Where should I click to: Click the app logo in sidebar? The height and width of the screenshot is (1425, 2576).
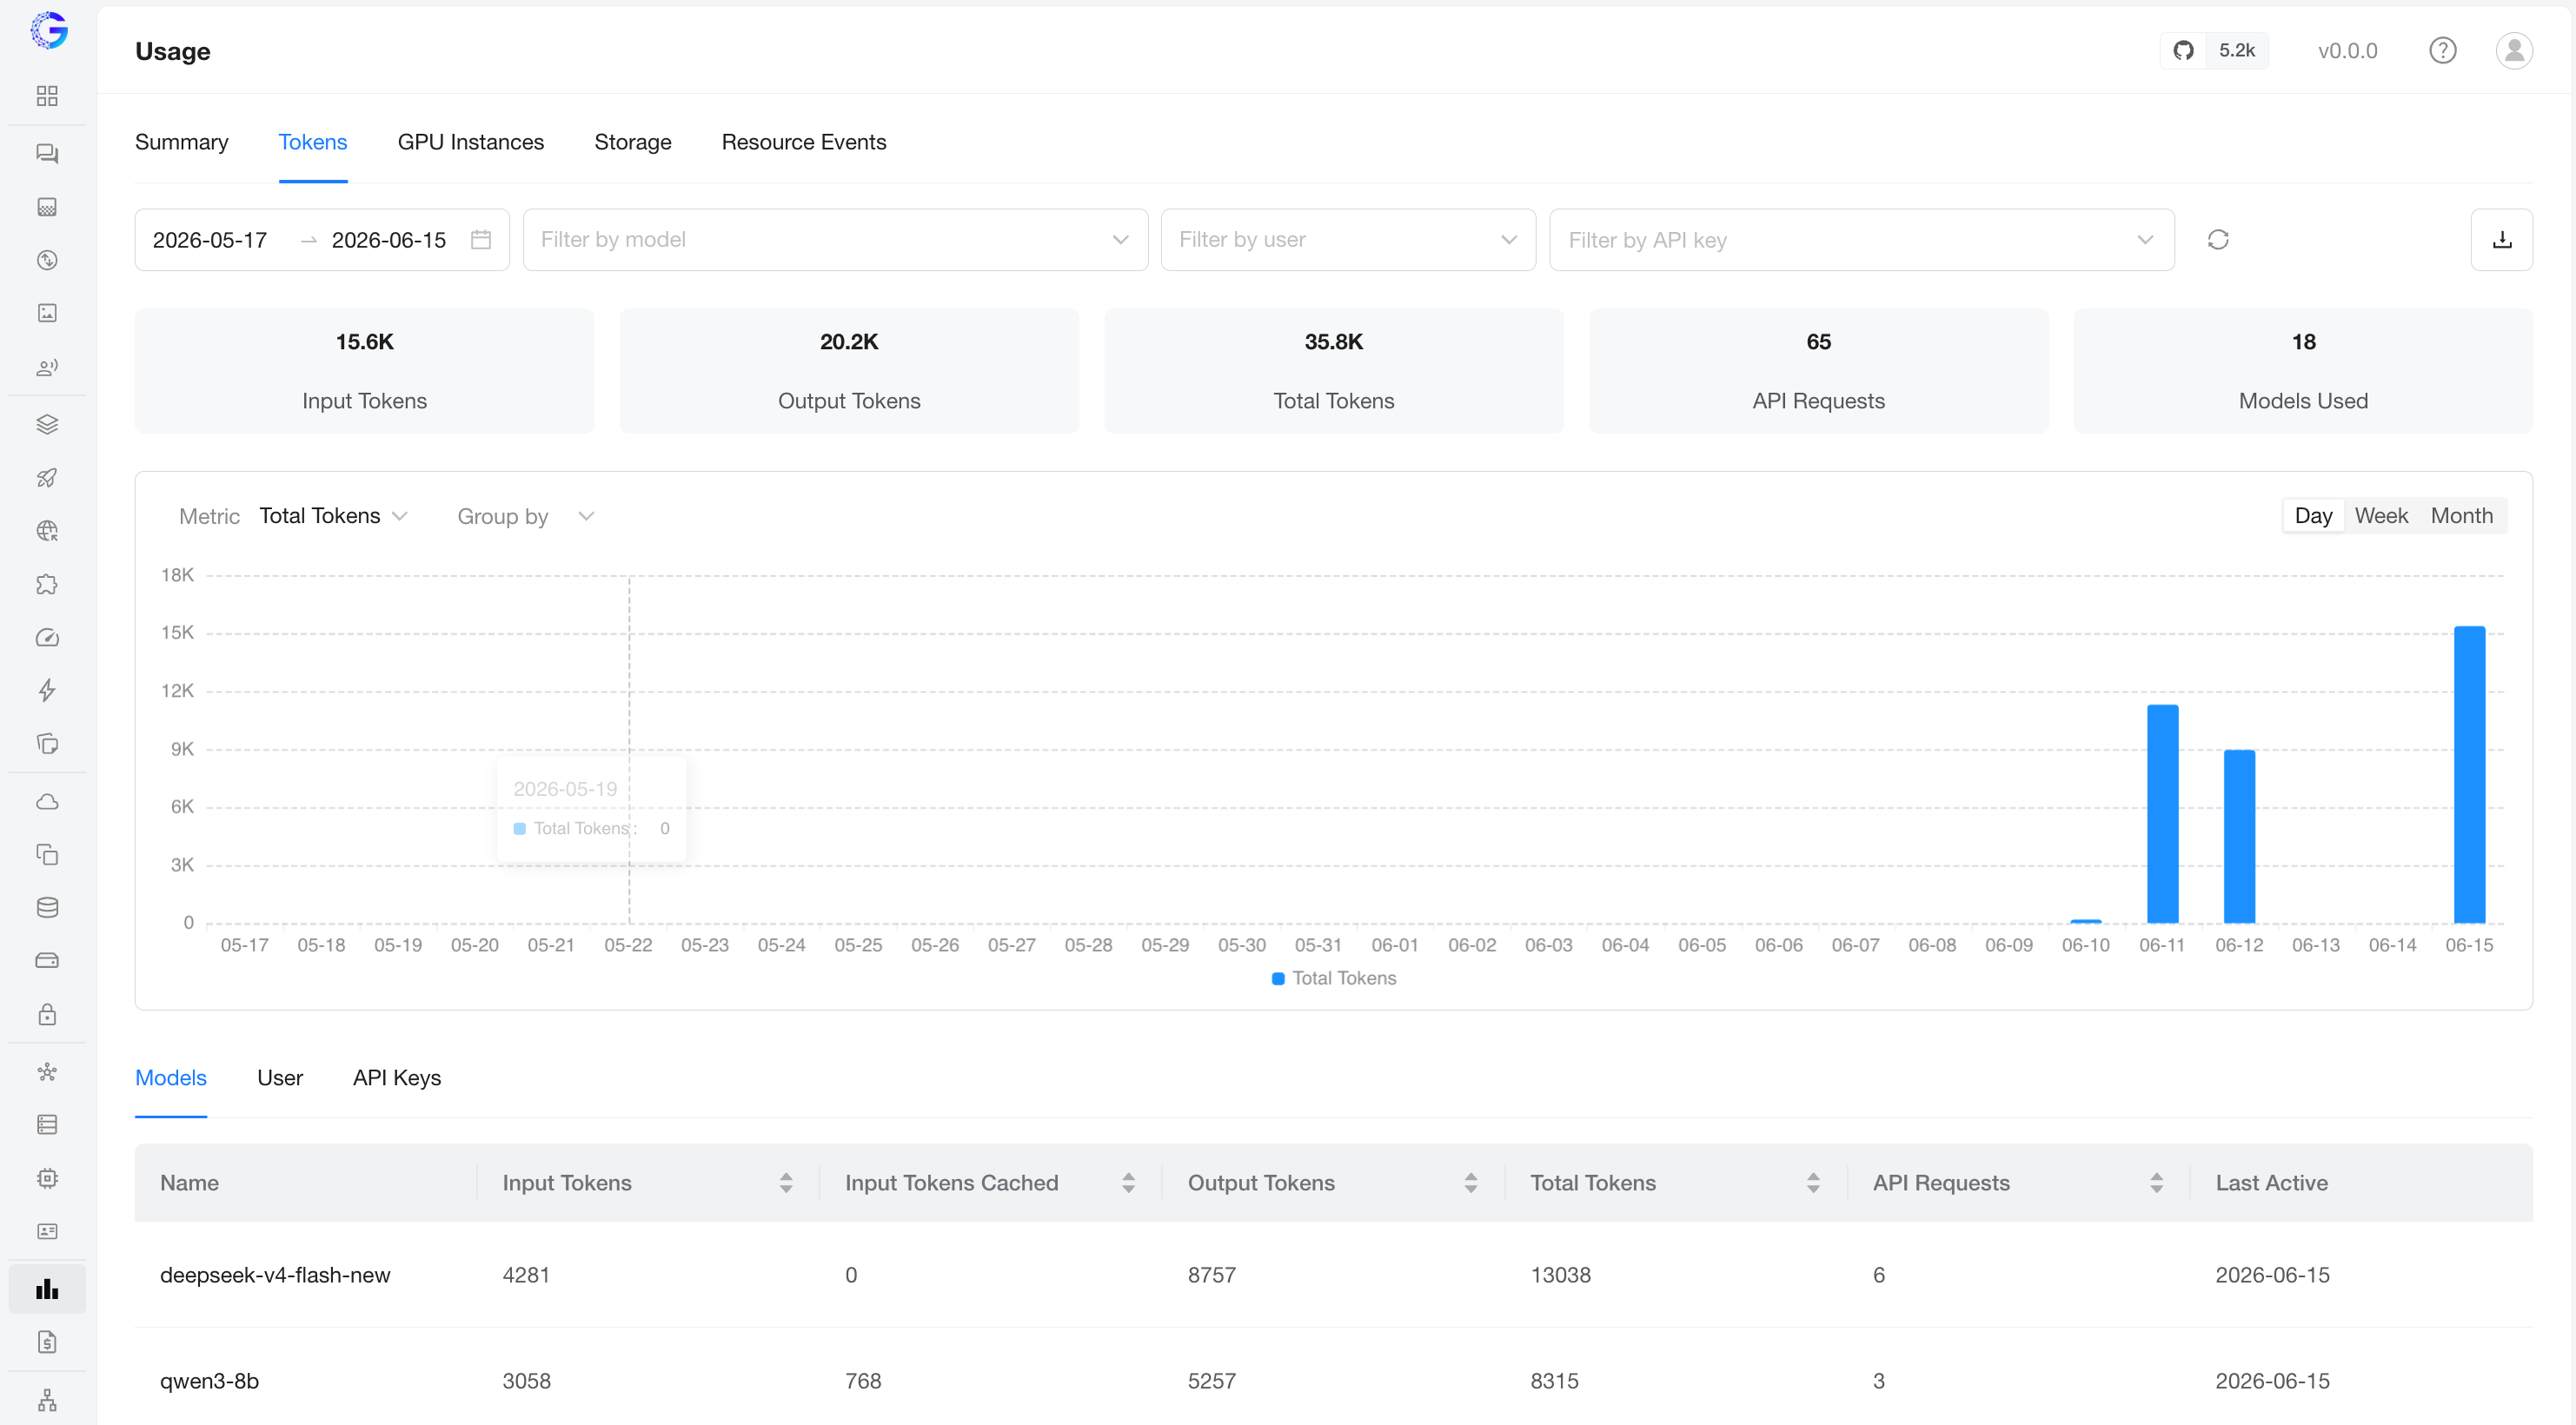pyautogui.click(x=48, y=30)
